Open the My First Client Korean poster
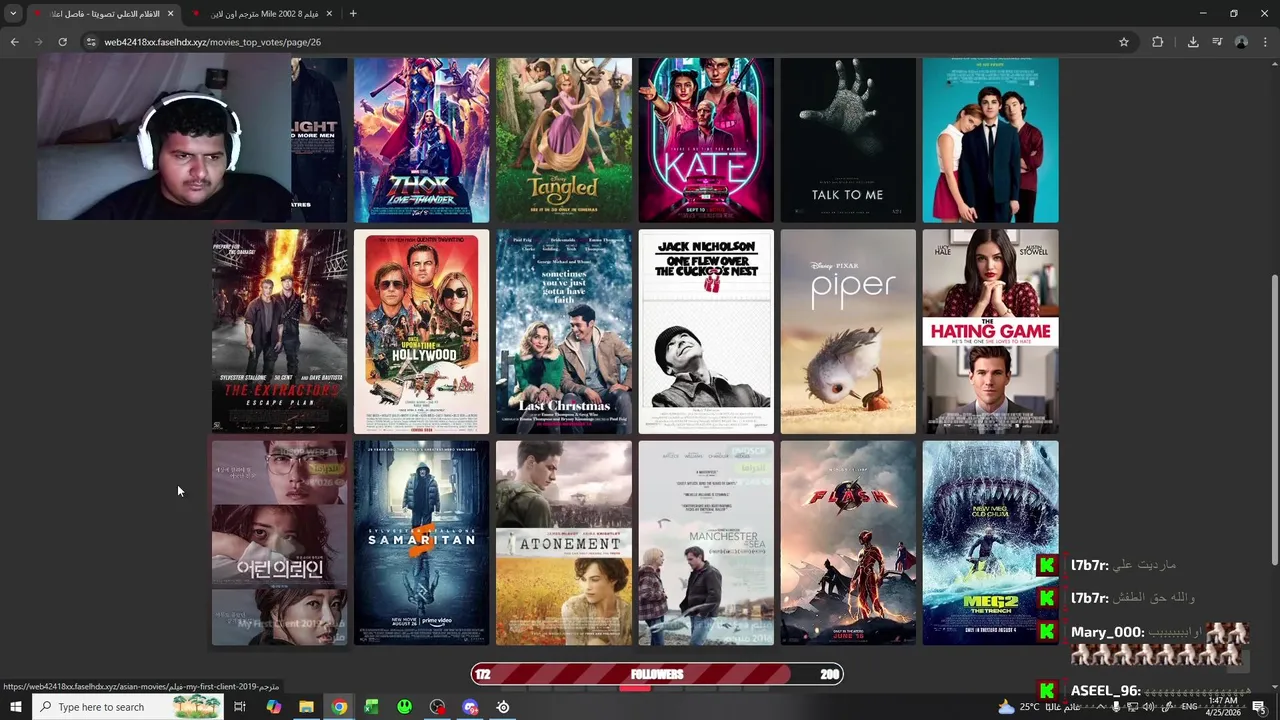This screenshot has width=1280, height=720. [x=279, y=543]
